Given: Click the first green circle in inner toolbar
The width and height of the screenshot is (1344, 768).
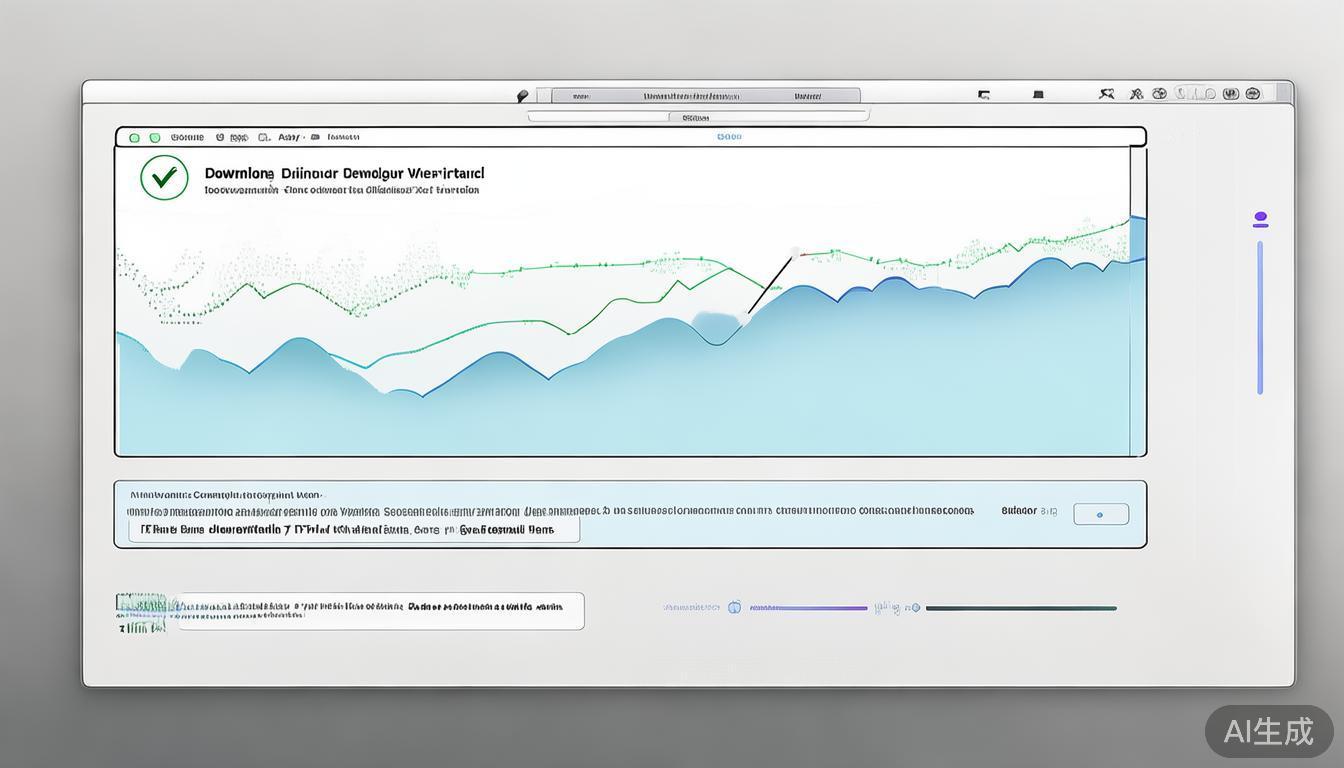Looking at the screenshot, I should pyautogui.click(x=135, y=138).
